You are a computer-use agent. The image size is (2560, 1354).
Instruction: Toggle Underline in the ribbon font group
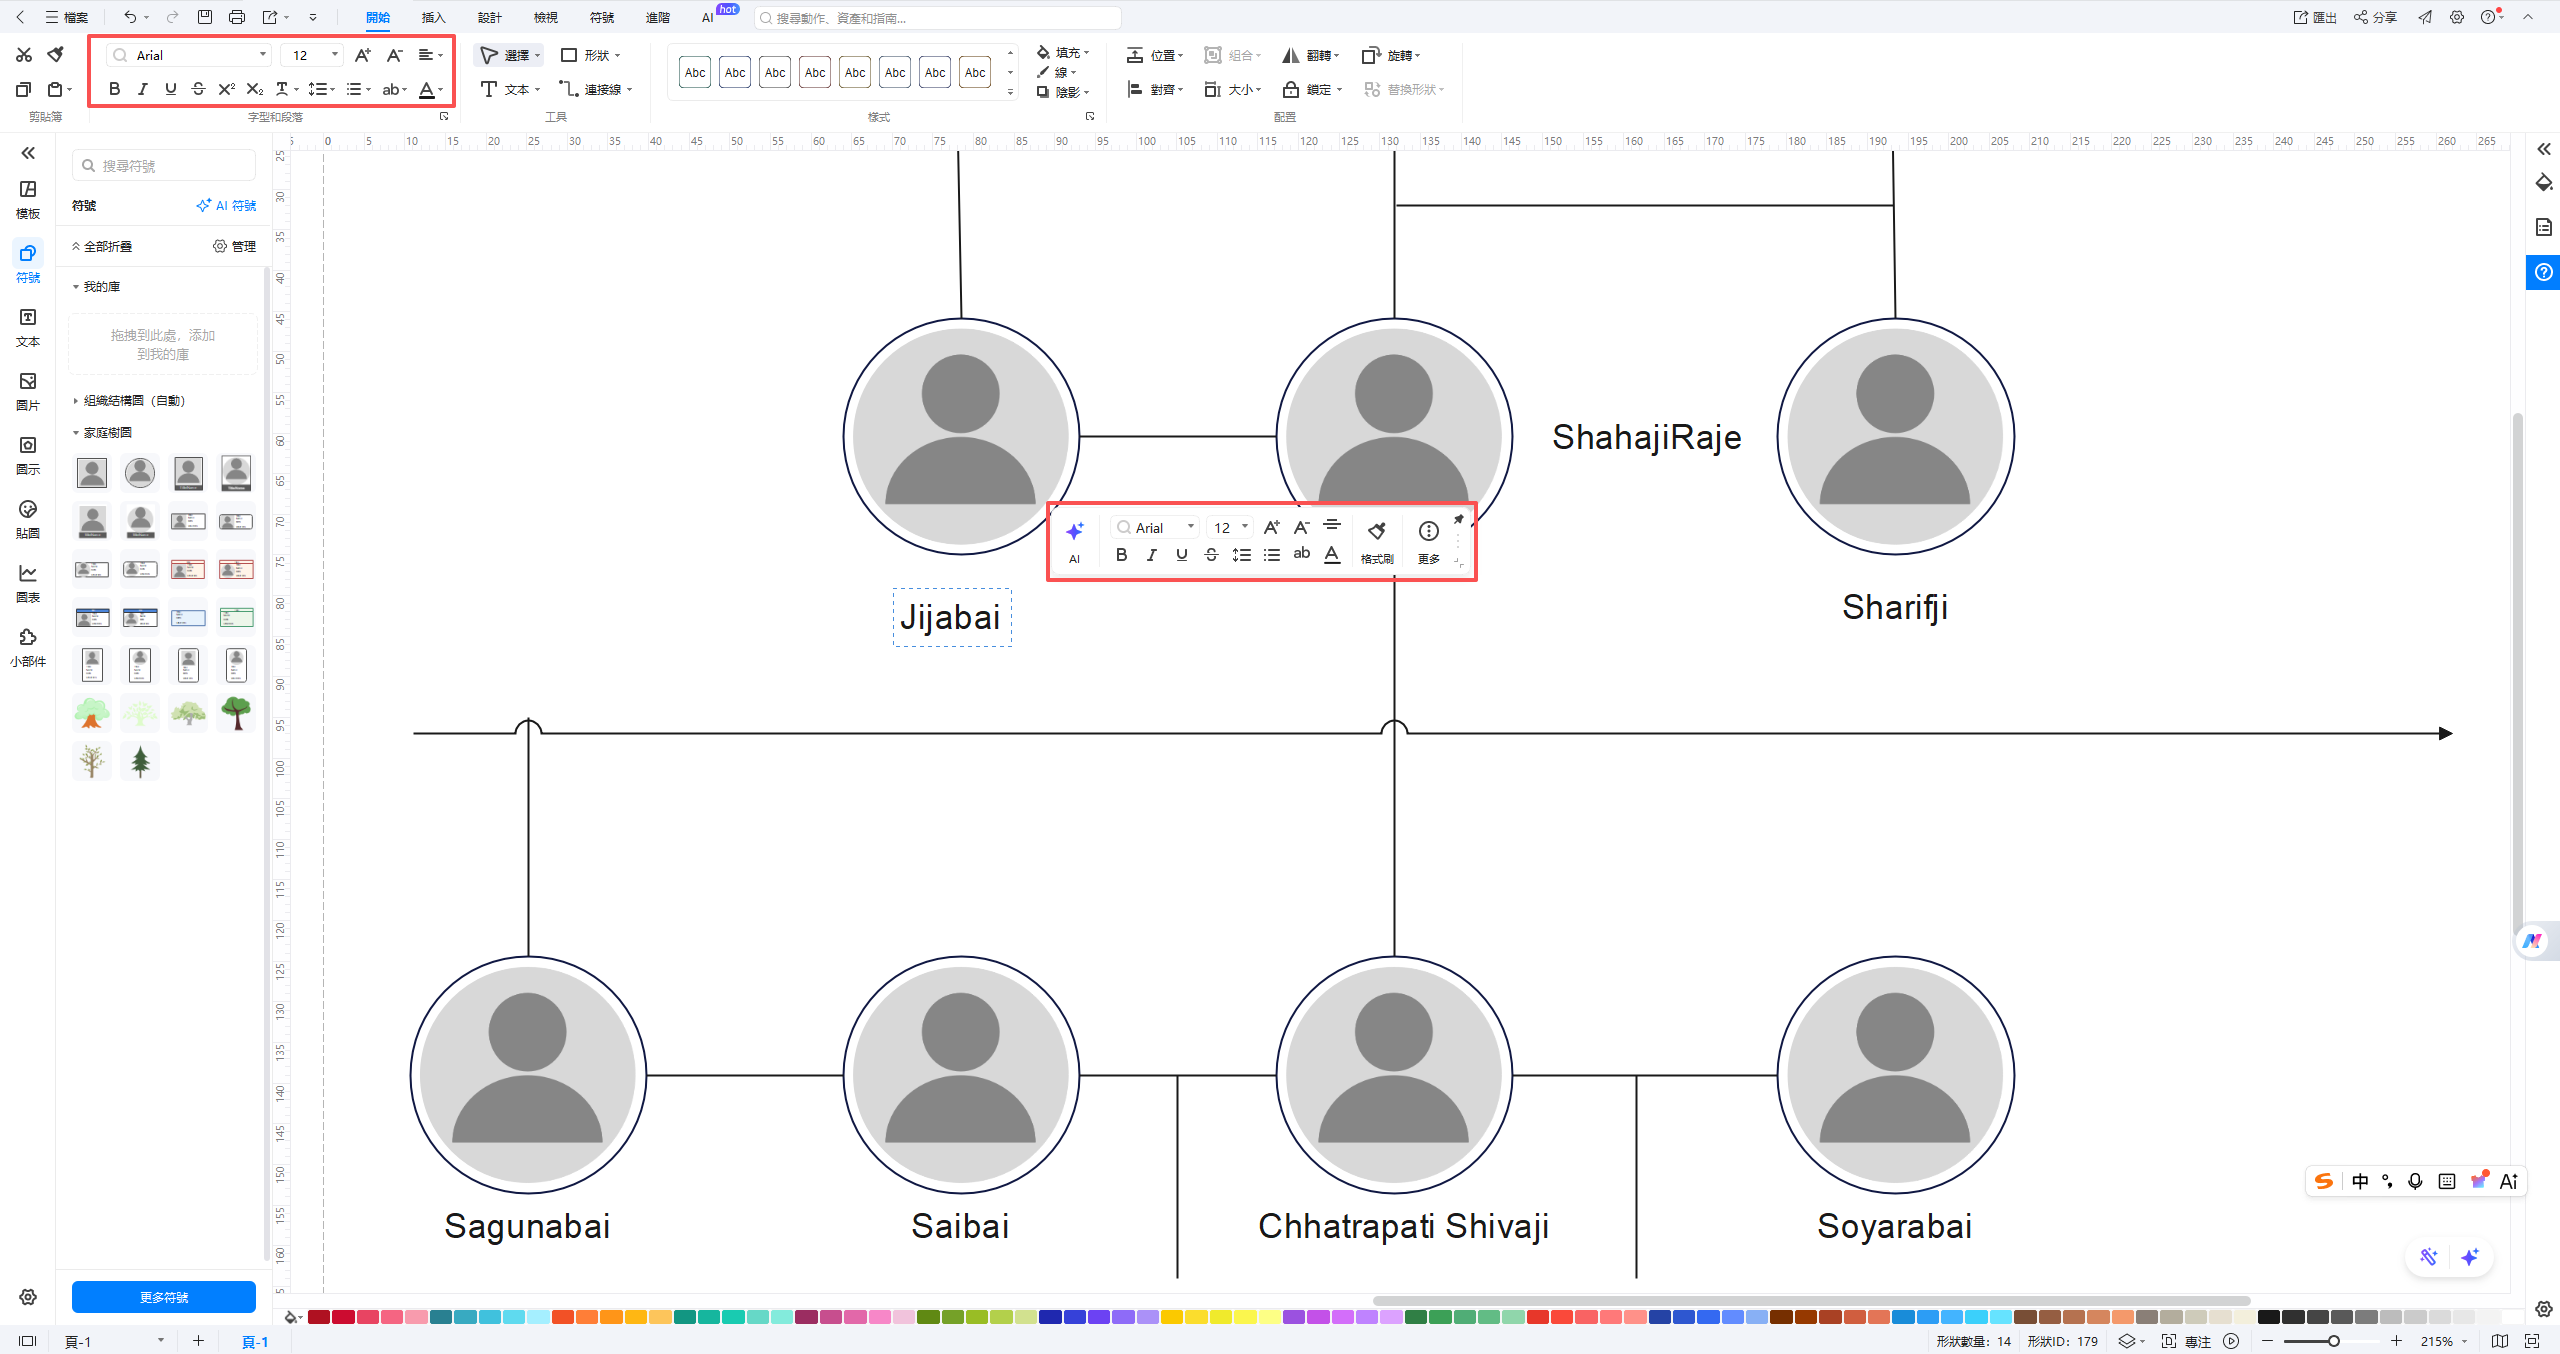170,89
